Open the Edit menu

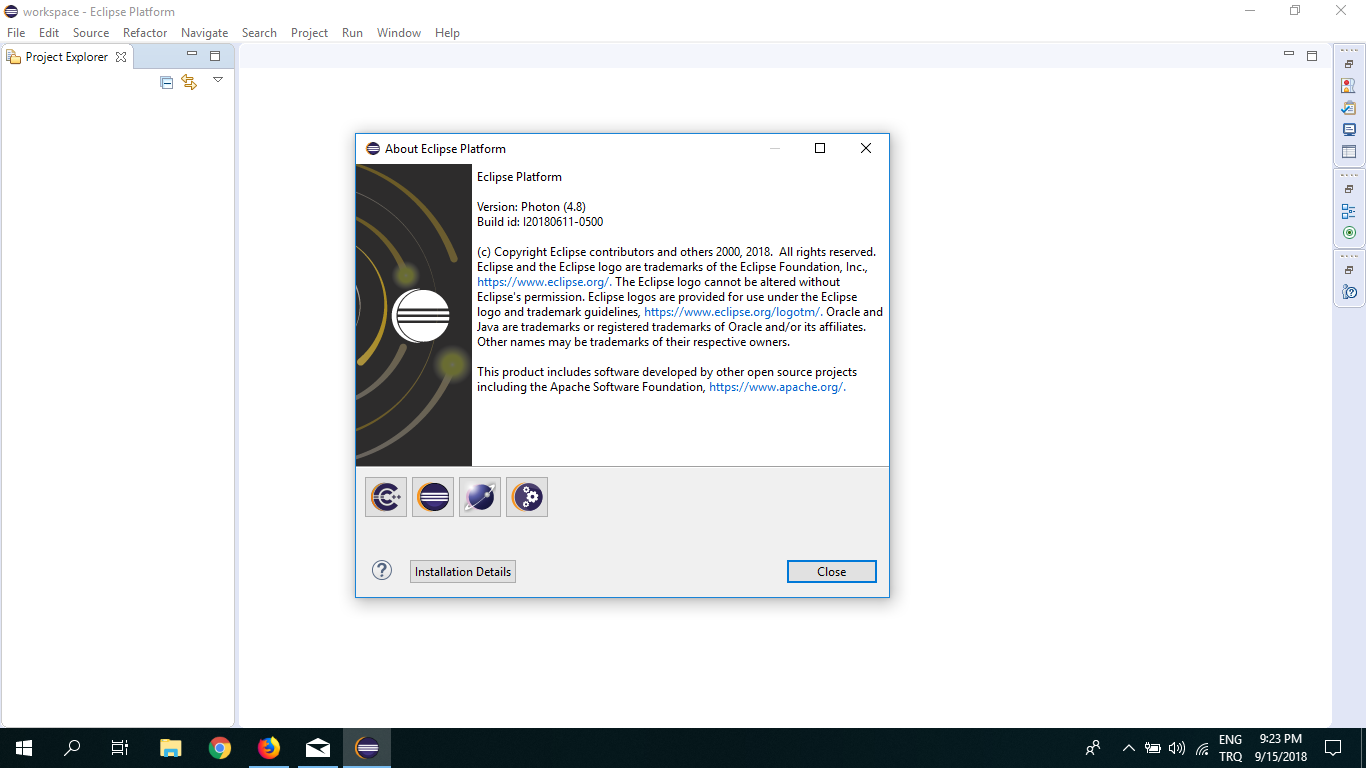pyautogui.click(x=49, y=33)
